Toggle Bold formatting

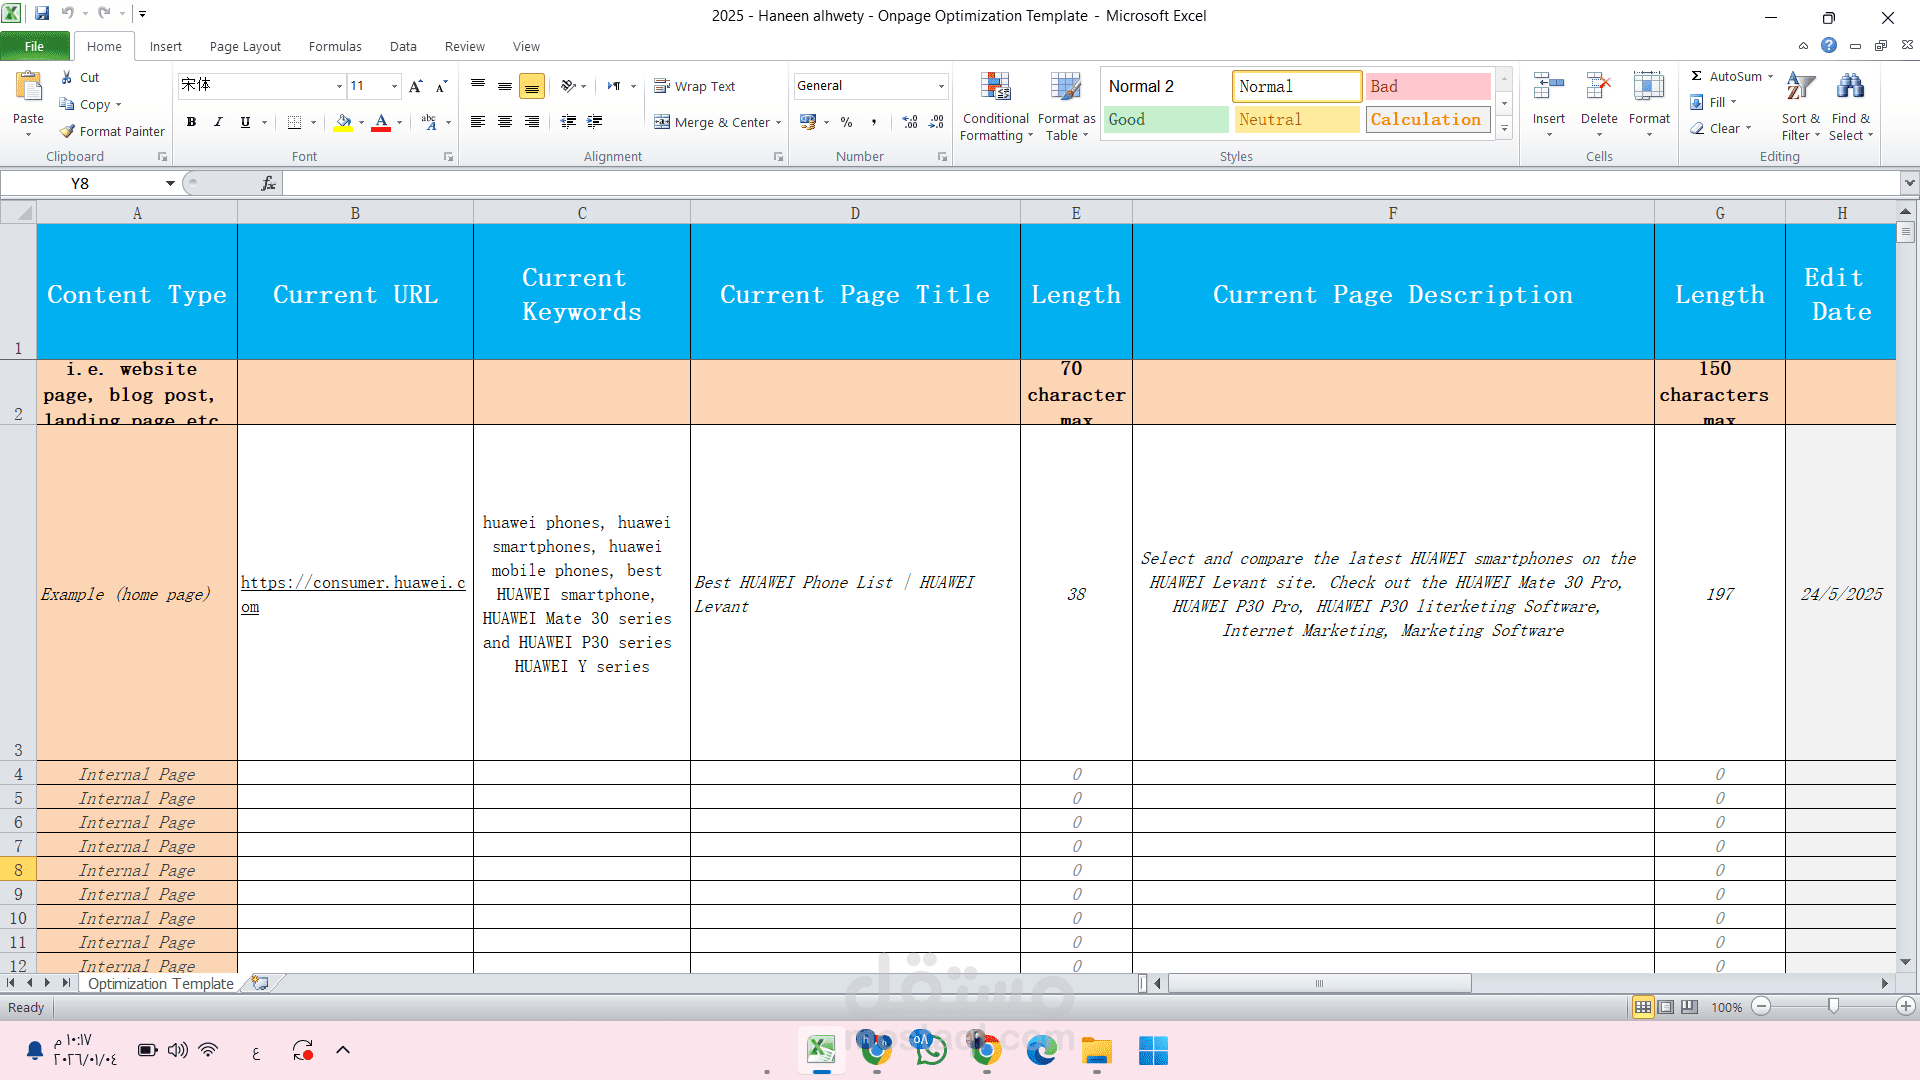coord(191,122)
